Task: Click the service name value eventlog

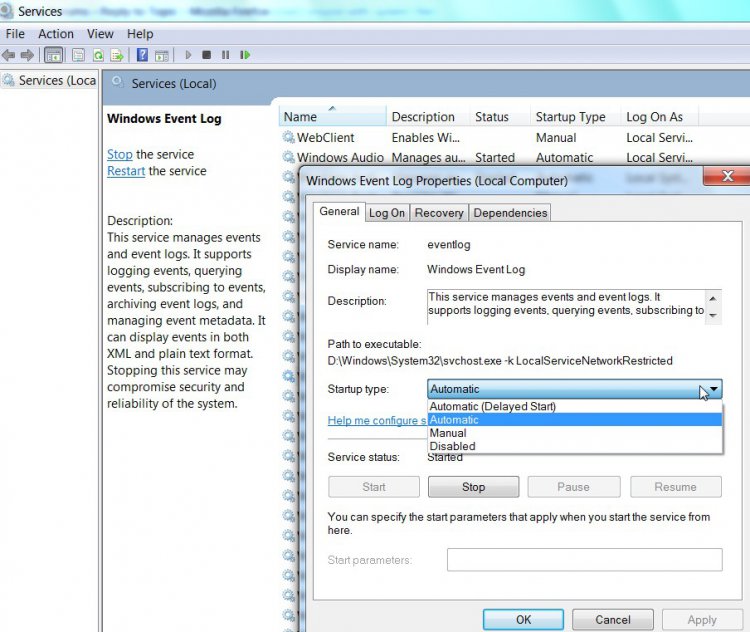Action: [x=449, y=244]
